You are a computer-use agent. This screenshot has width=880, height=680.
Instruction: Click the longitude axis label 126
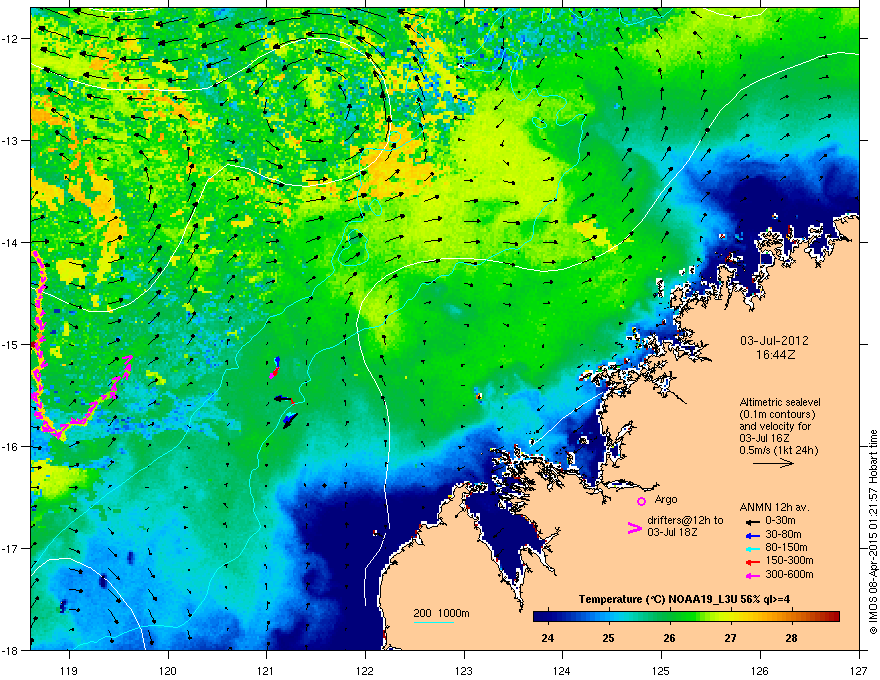click(x=760, y=670)
